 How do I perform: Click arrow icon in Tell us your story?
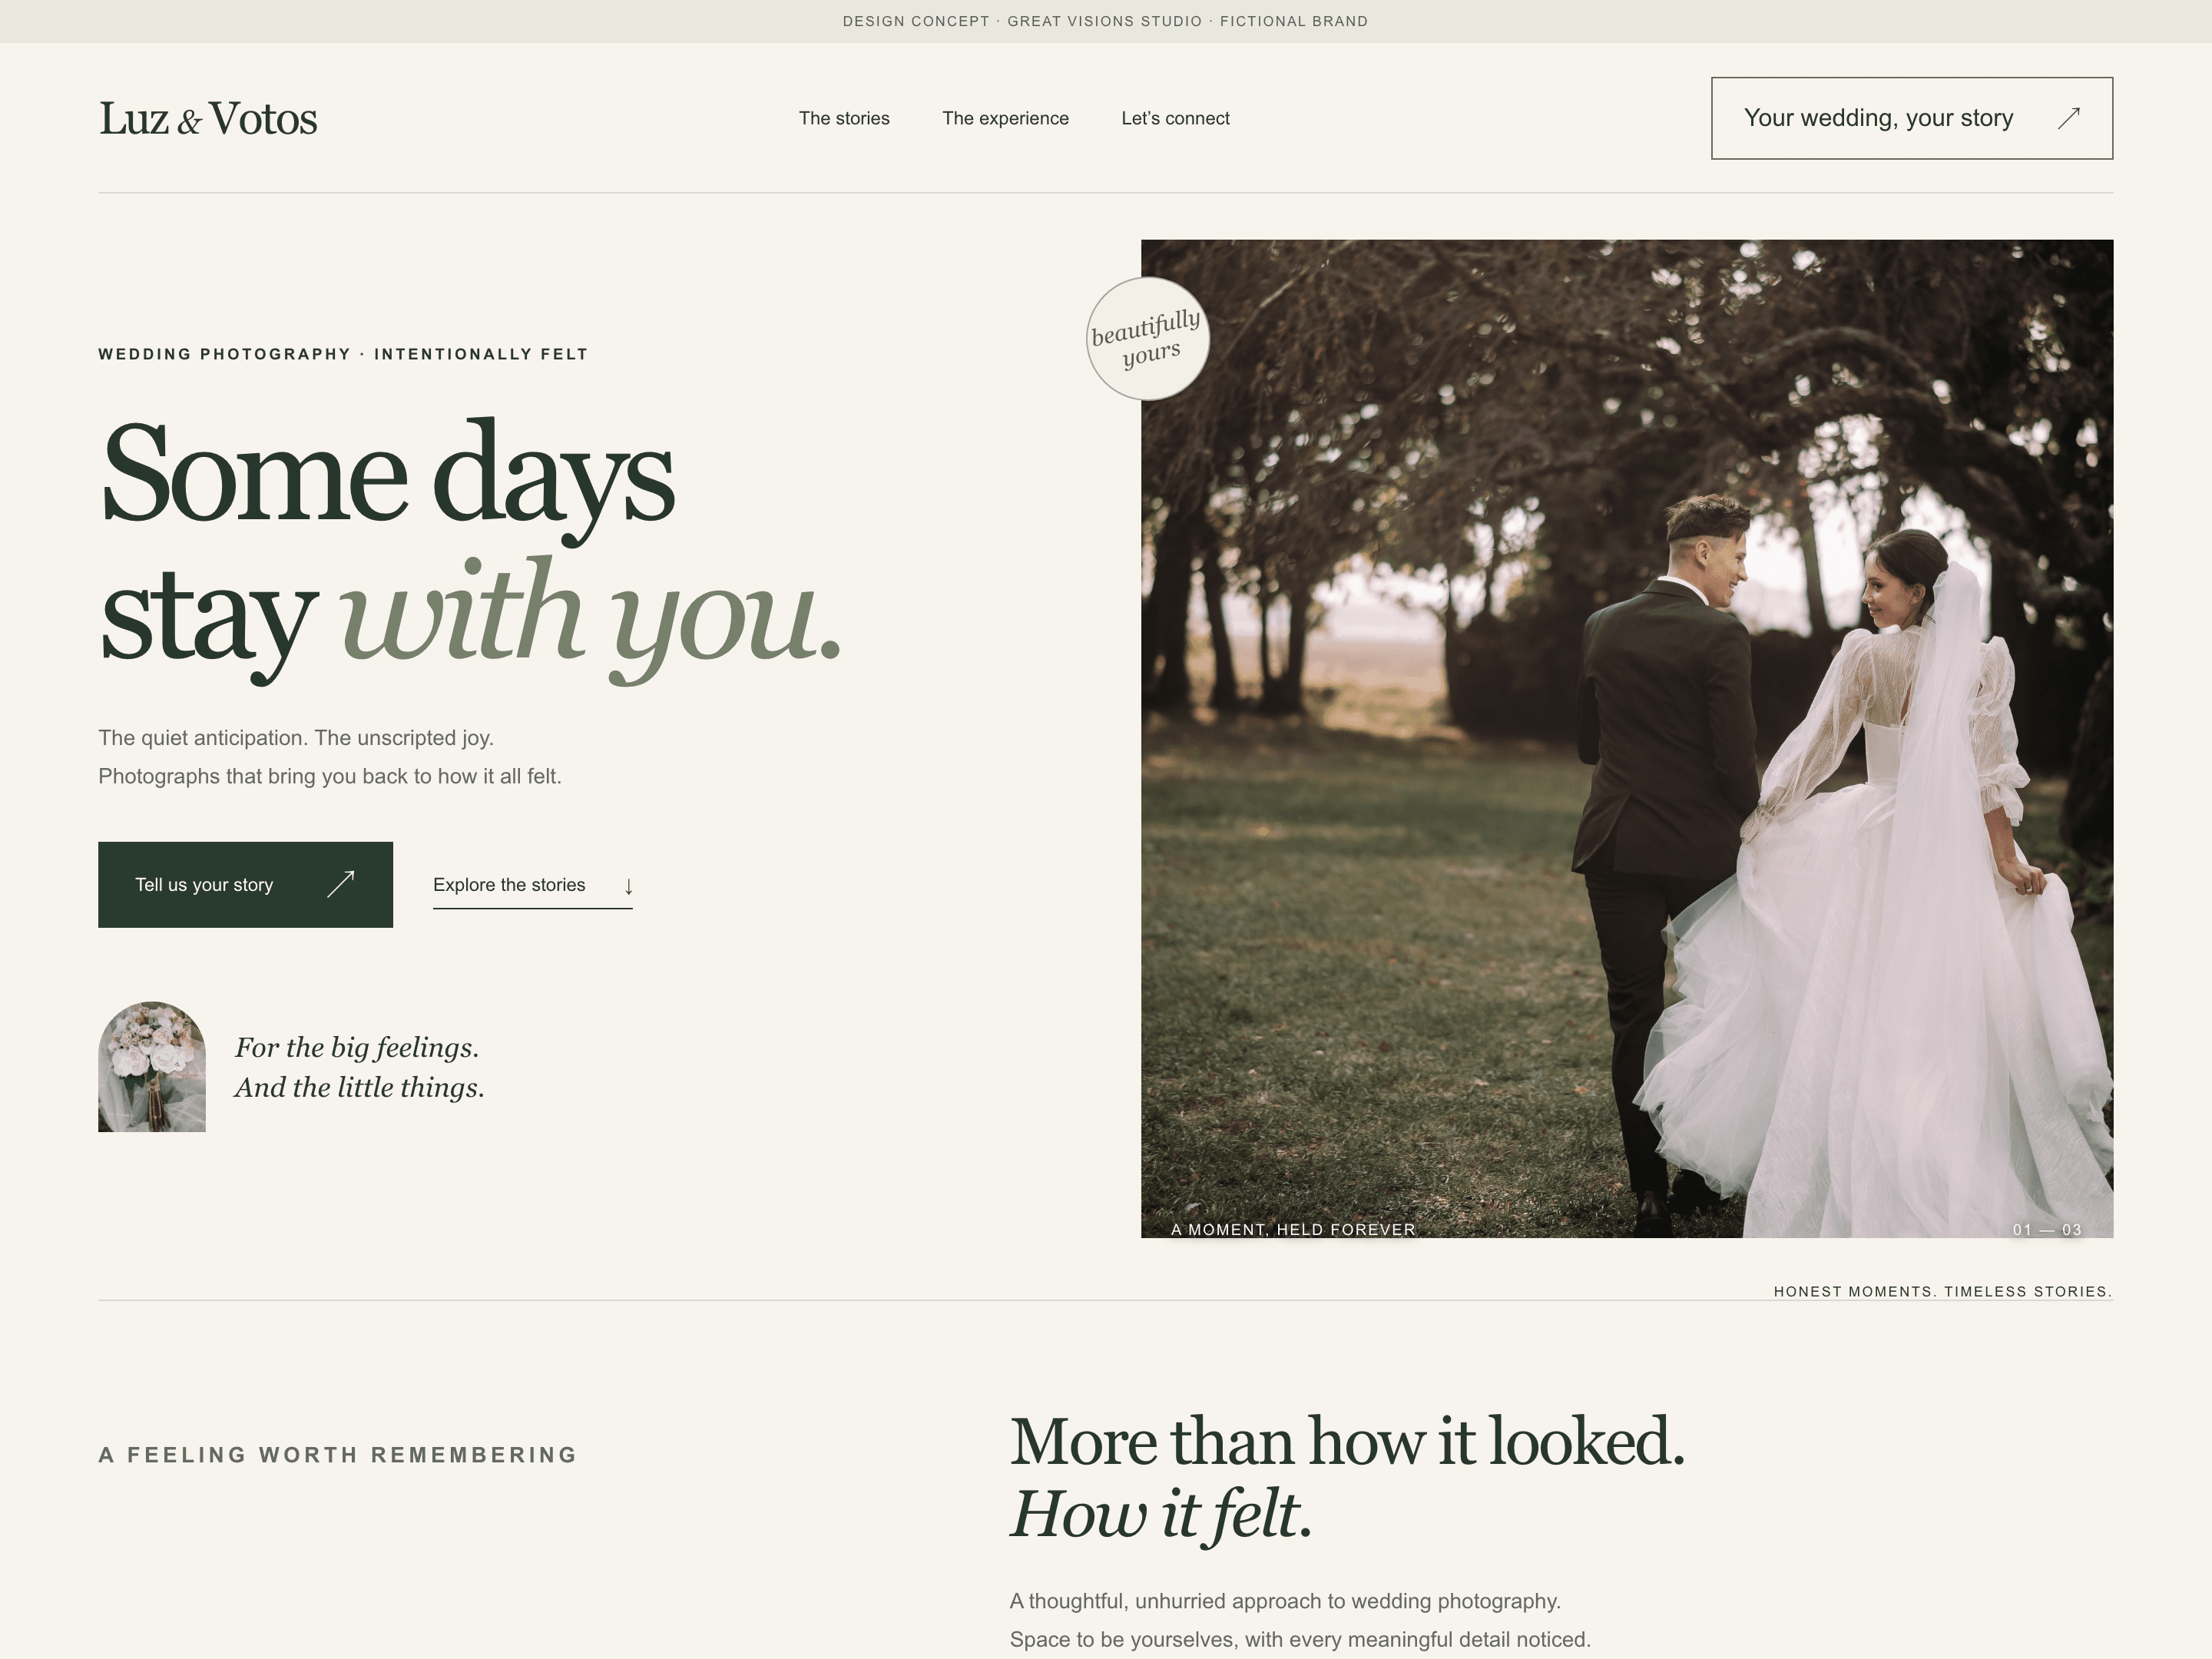[341, 884]
